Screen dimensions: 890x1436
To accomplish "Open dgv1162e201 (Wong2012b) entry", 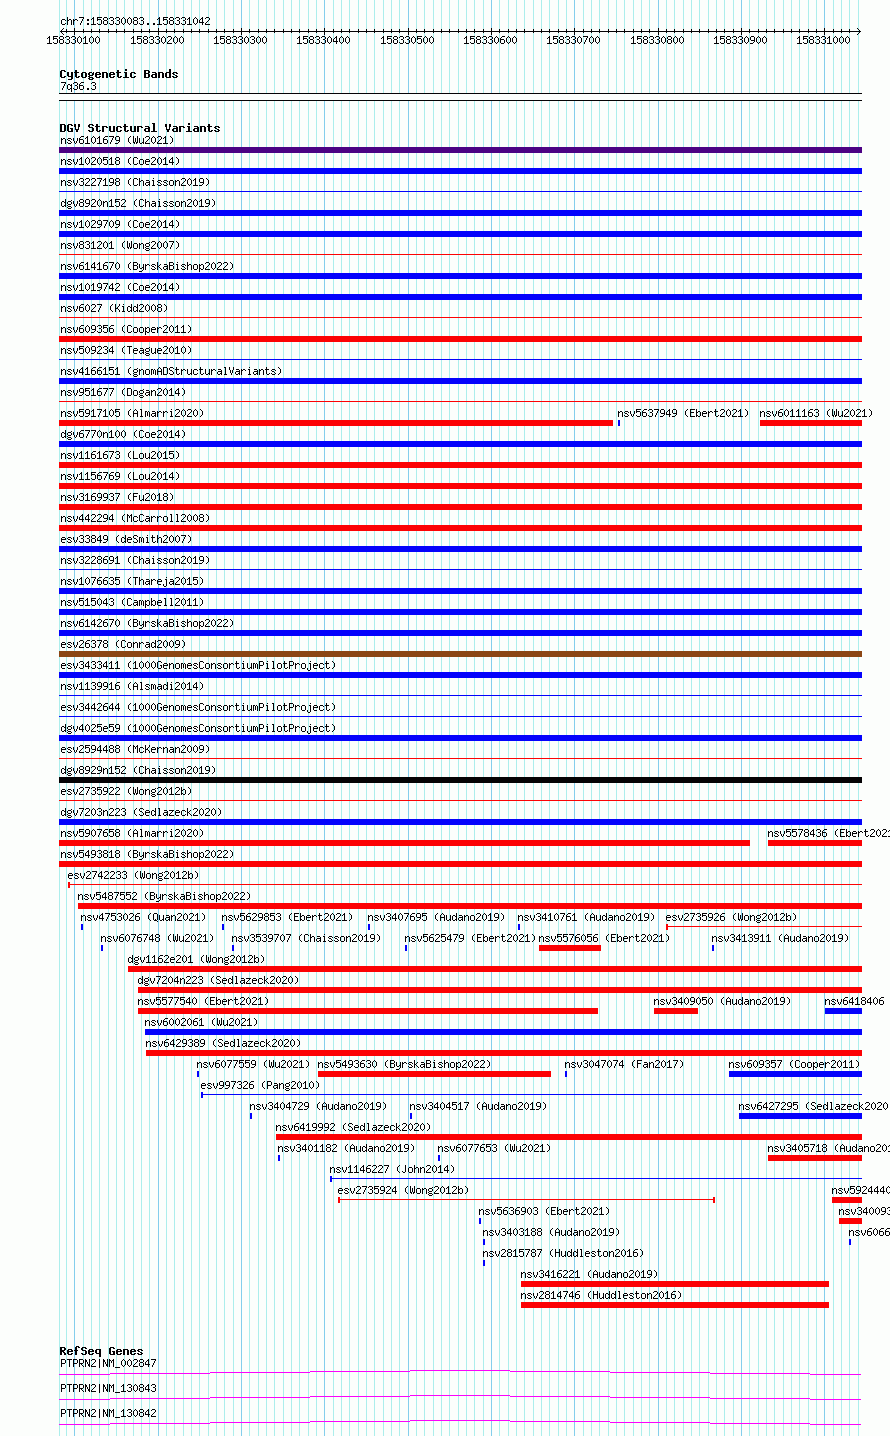I will [196, 959].
